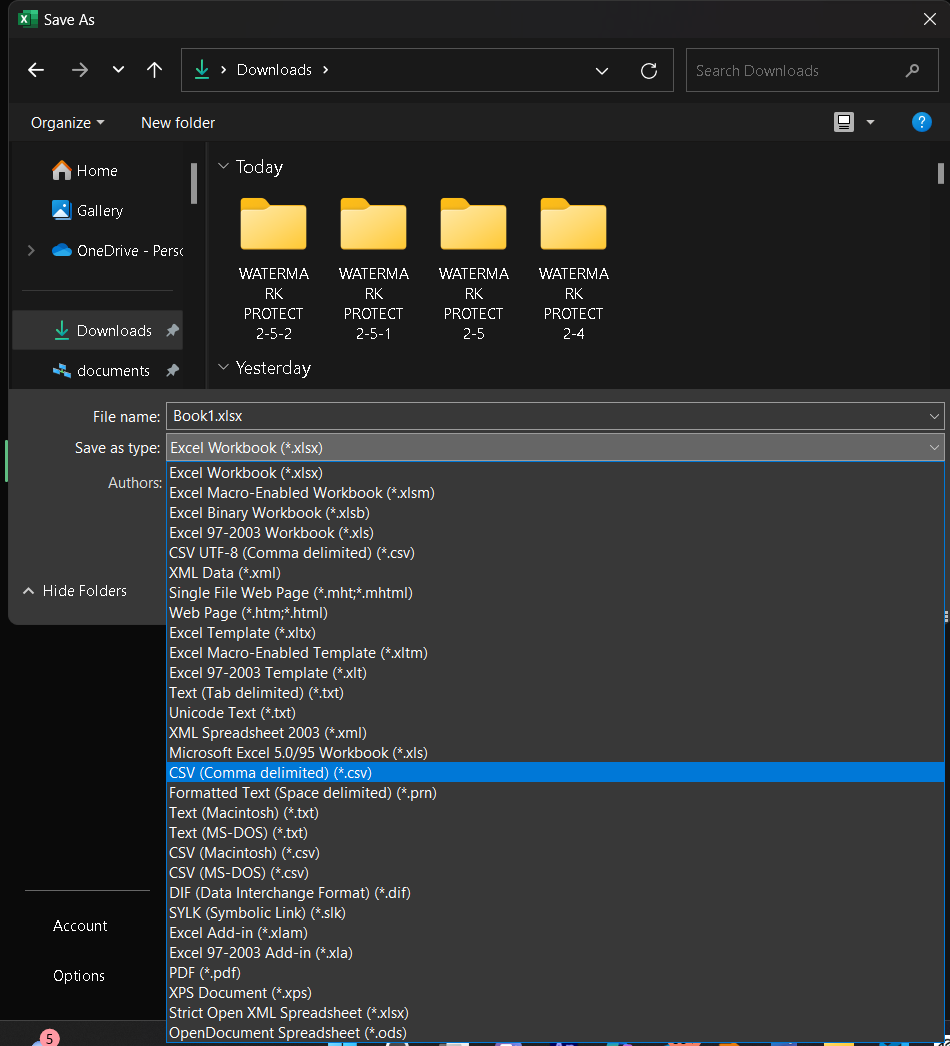950x1046 pixels.
Task: Open the Organize menu
Action: tap(67, 123)
